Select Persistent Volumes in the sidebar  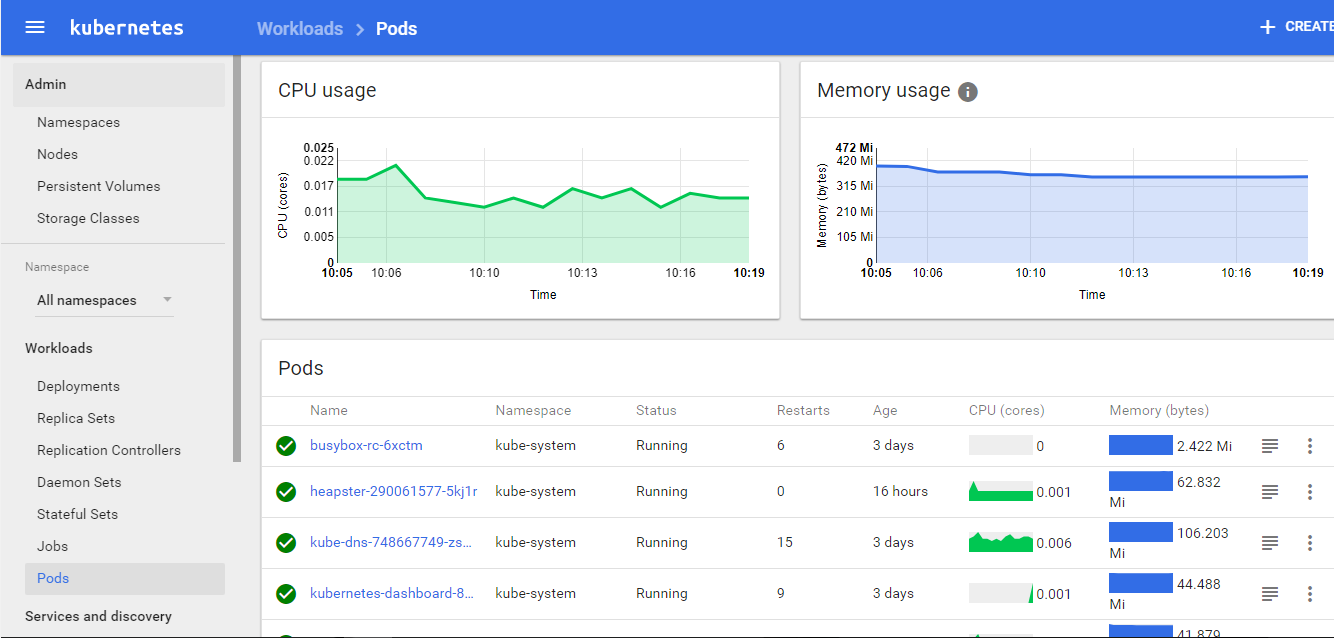[98, 186]
